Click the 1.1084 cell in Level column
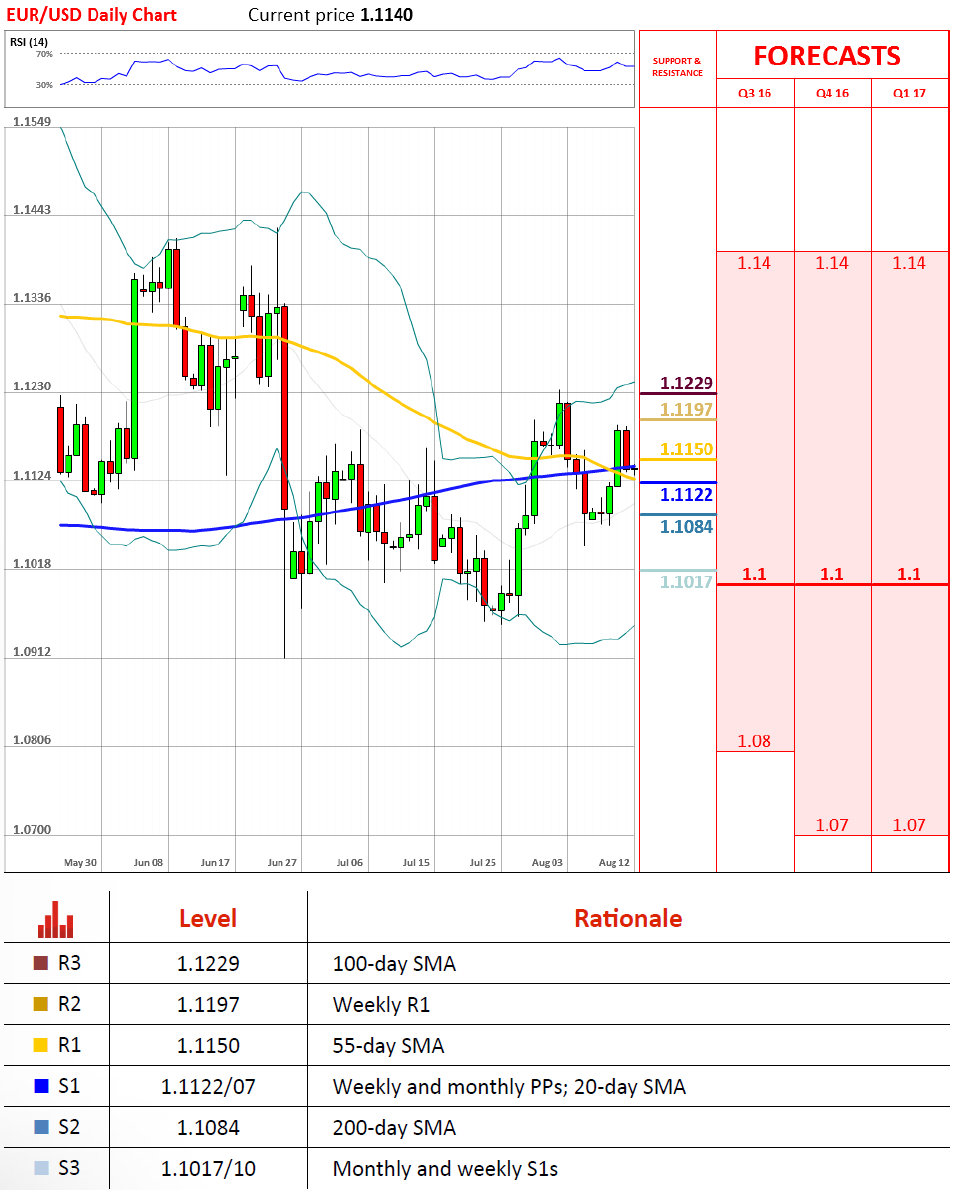Image resolution: width=962 pixels, height=1190 pixels. pyautogui.click(x=208, y=1128)
